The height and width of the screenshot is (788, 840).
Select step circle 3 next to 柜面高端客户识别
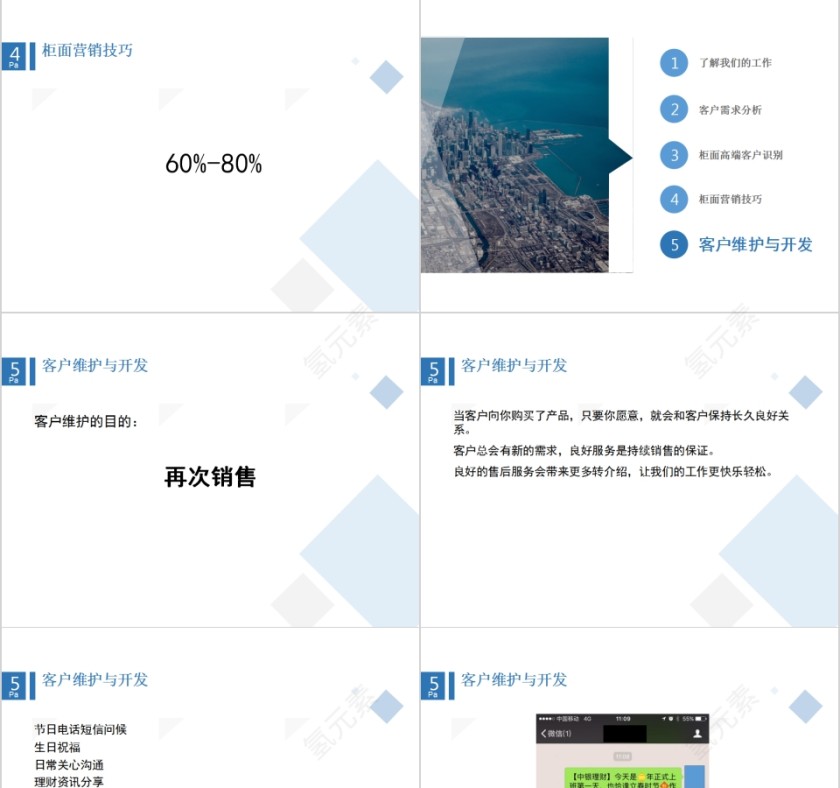[x=674, y=155]
